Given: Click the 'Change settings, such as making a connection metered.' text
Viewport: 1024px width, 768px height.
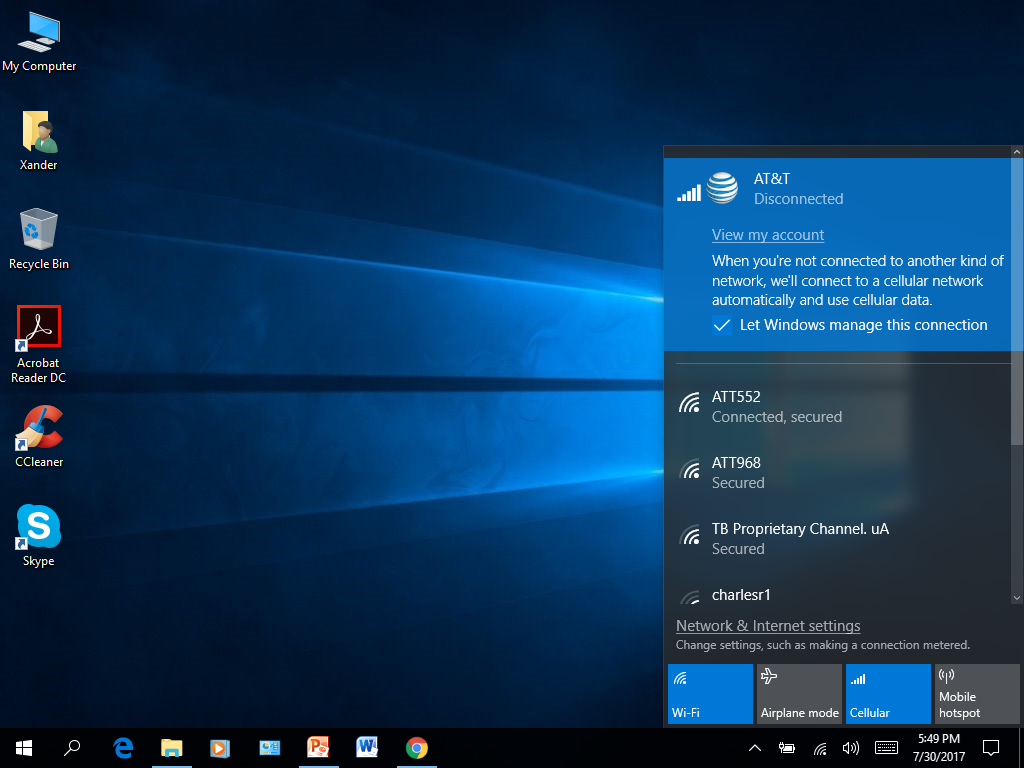Looking at the screenshot, I should [823, 645].
